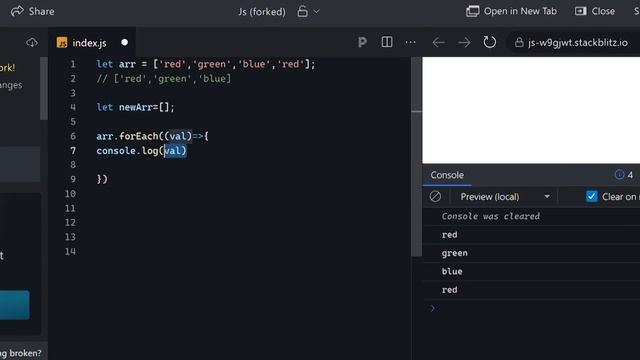Click the console prompt input arrow
This screenshot has height=360, width=640.
click(x=432, y=309)
